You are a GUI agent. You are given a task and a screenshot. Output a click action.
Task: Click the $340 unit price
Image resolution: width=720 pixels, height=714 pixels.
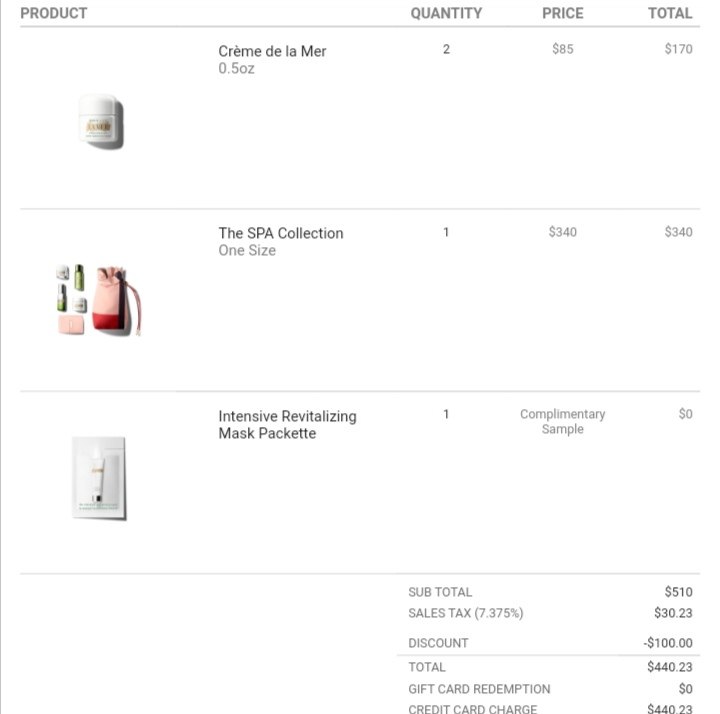pos(562,232)
